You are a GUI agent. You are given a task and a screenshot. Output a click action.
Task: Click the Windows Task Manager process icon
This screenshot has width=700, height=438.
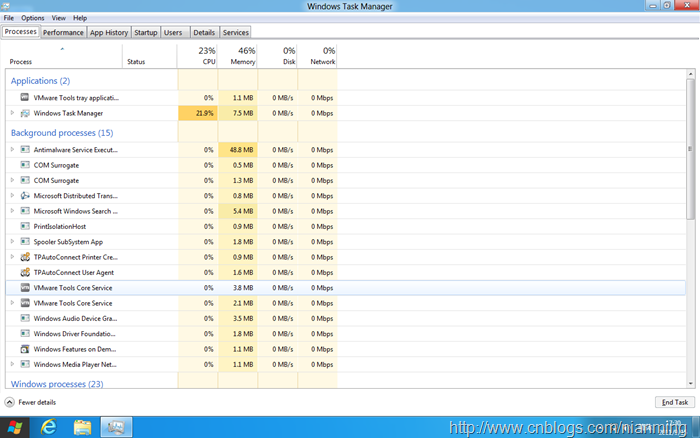click(25, 113)
